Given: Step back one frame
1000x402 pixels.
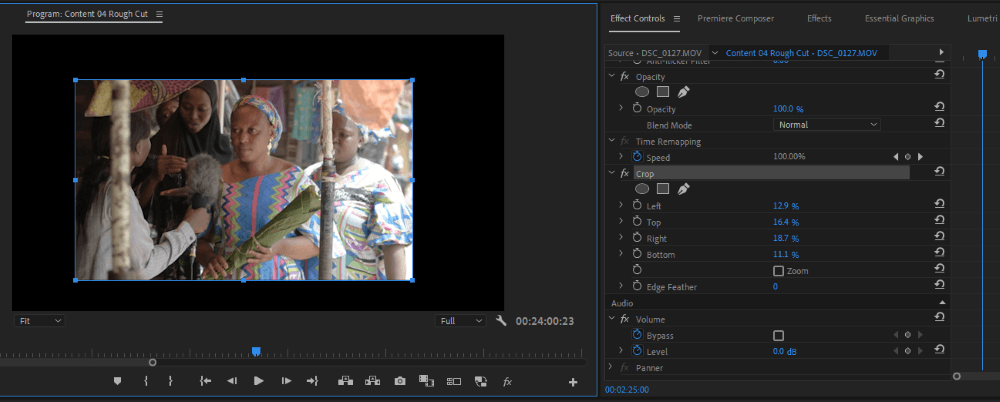Looking at the screenshot, I should tap(232, 381).
